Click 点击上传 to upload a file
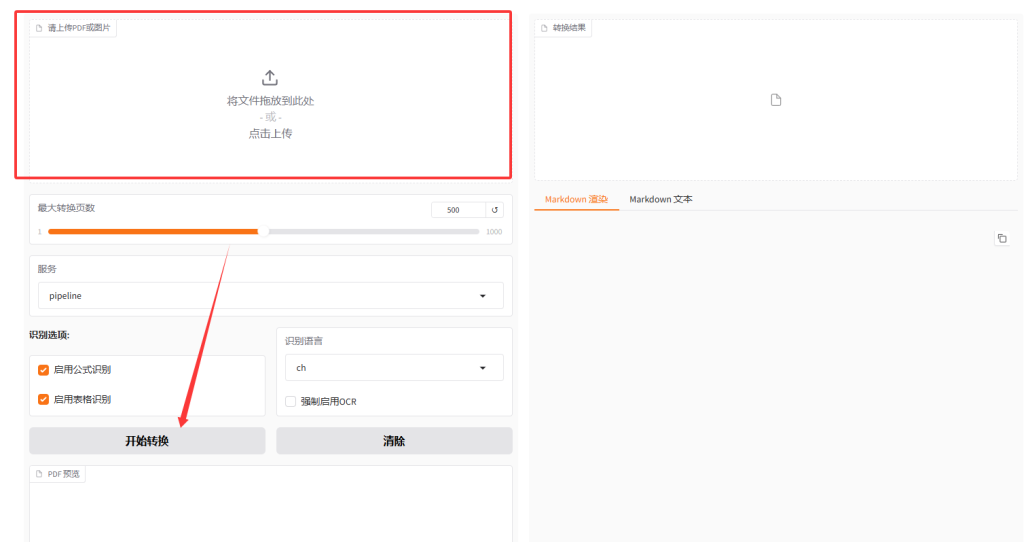 pos(270,133)
